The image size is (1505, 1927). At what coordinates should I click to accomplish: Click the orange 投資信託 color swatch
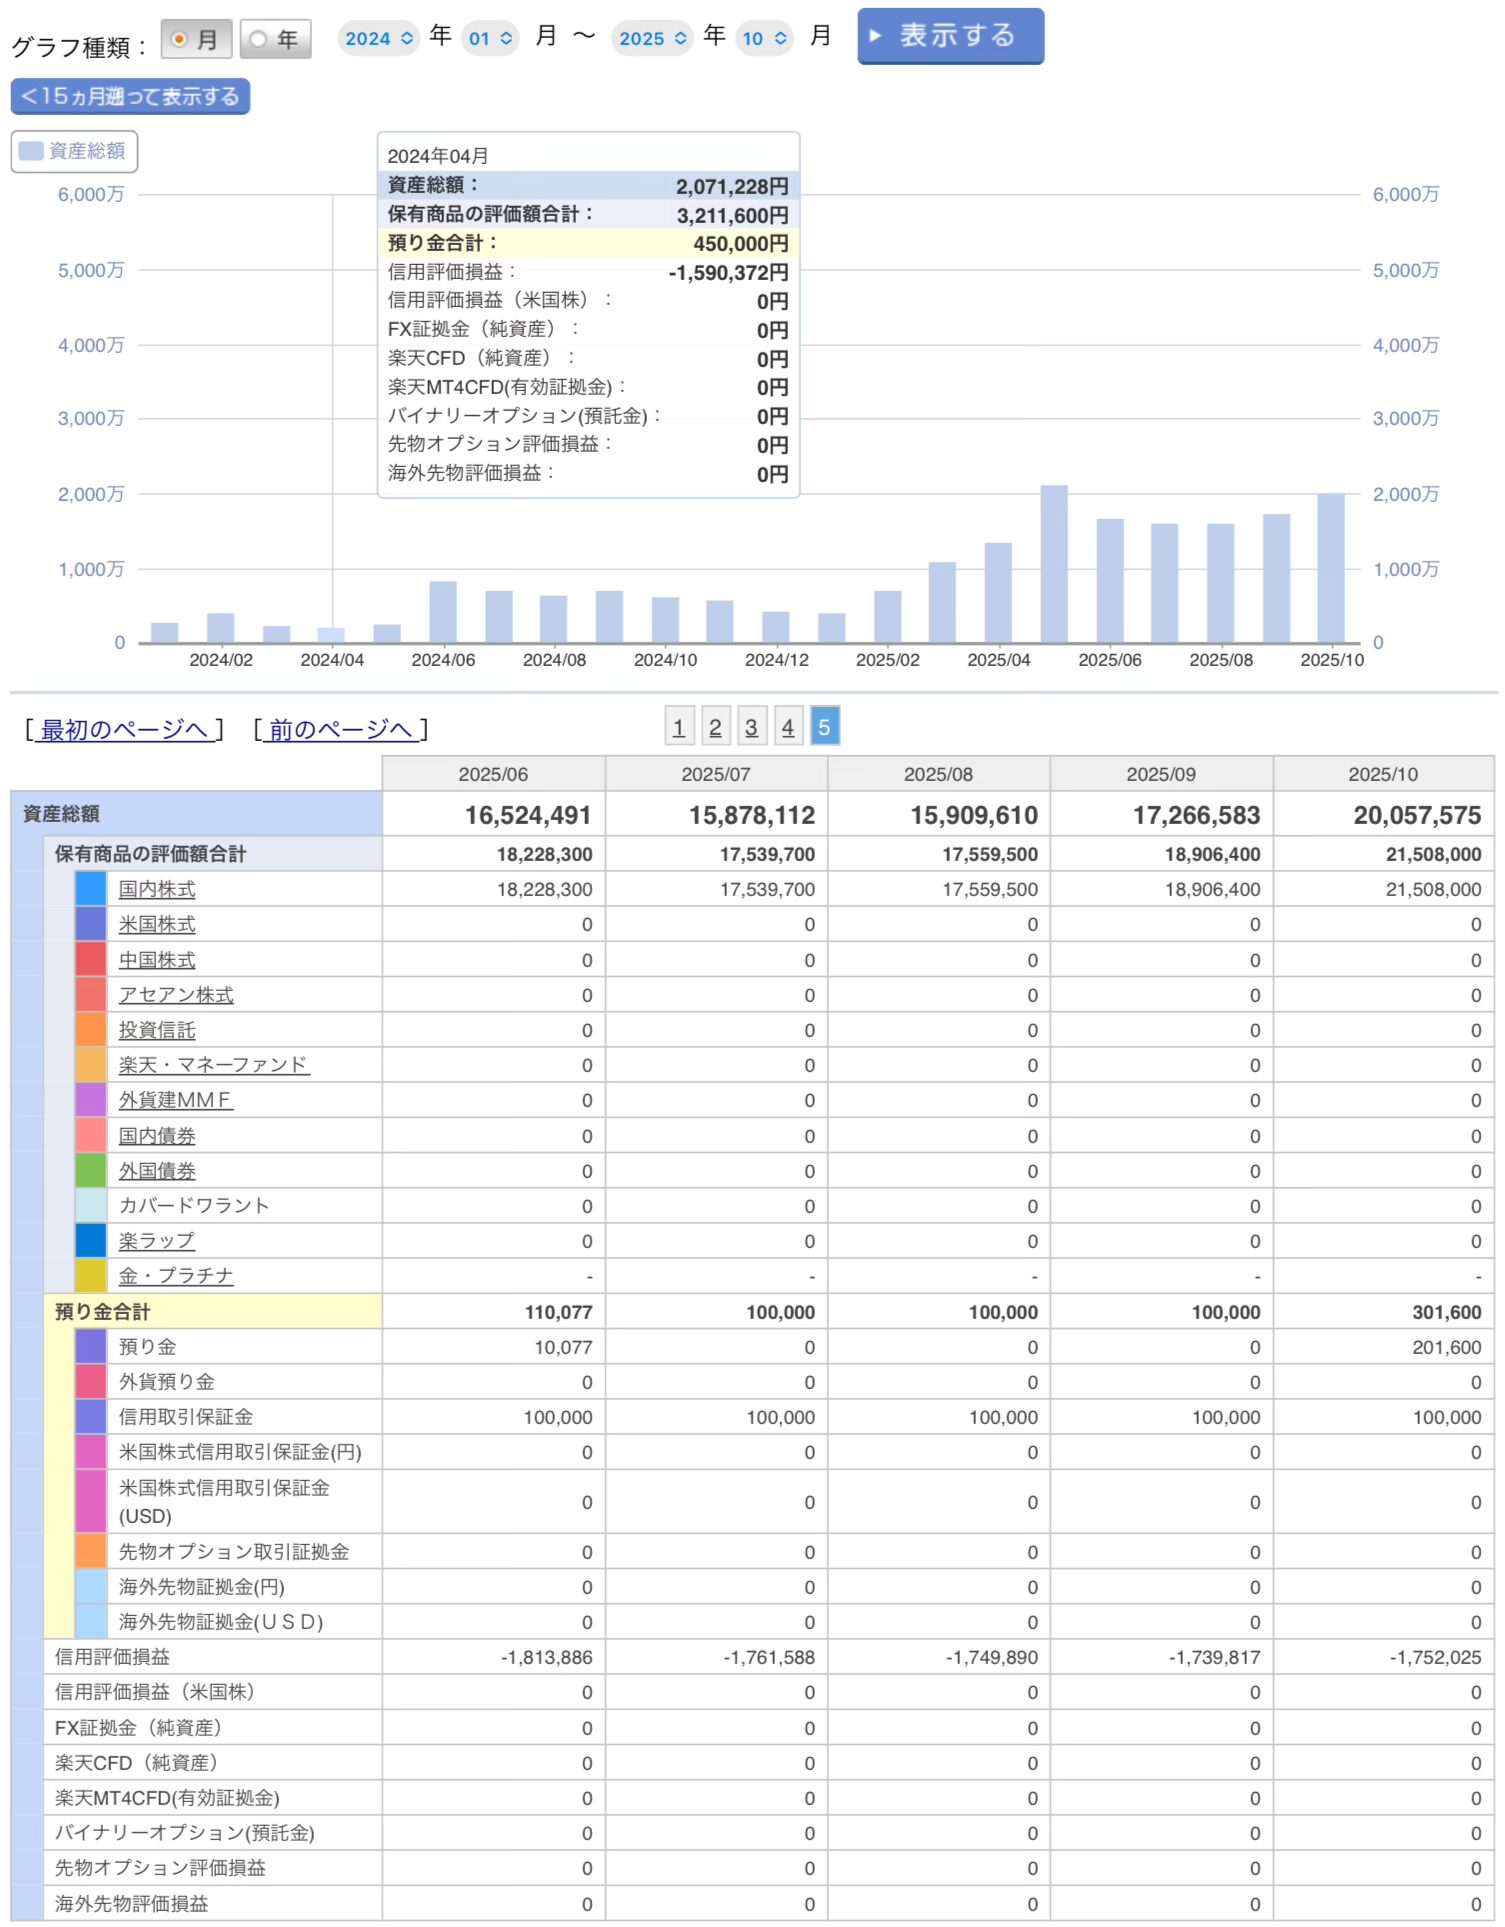click(90, 1031)
